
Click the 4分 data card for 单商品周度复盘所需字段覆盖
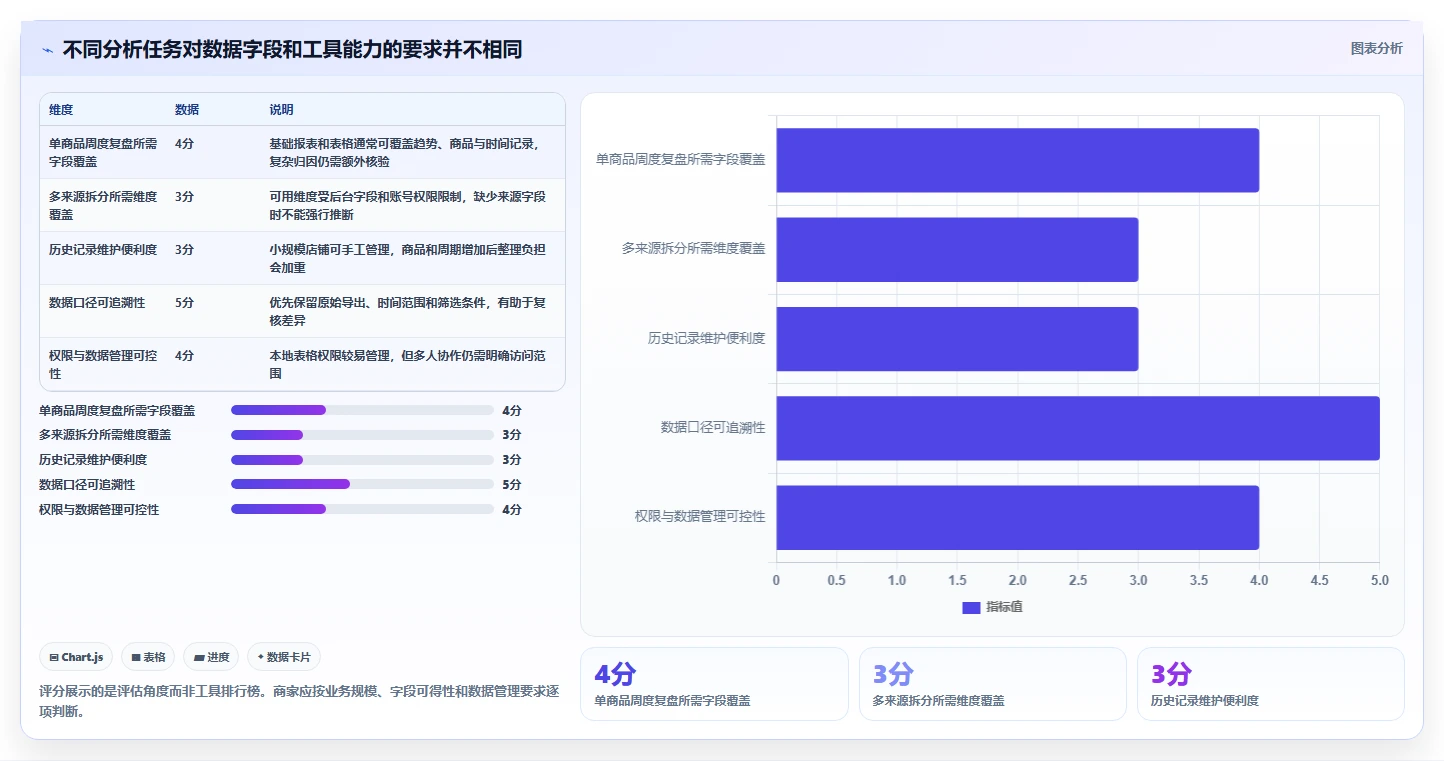[x=714, y=684]
